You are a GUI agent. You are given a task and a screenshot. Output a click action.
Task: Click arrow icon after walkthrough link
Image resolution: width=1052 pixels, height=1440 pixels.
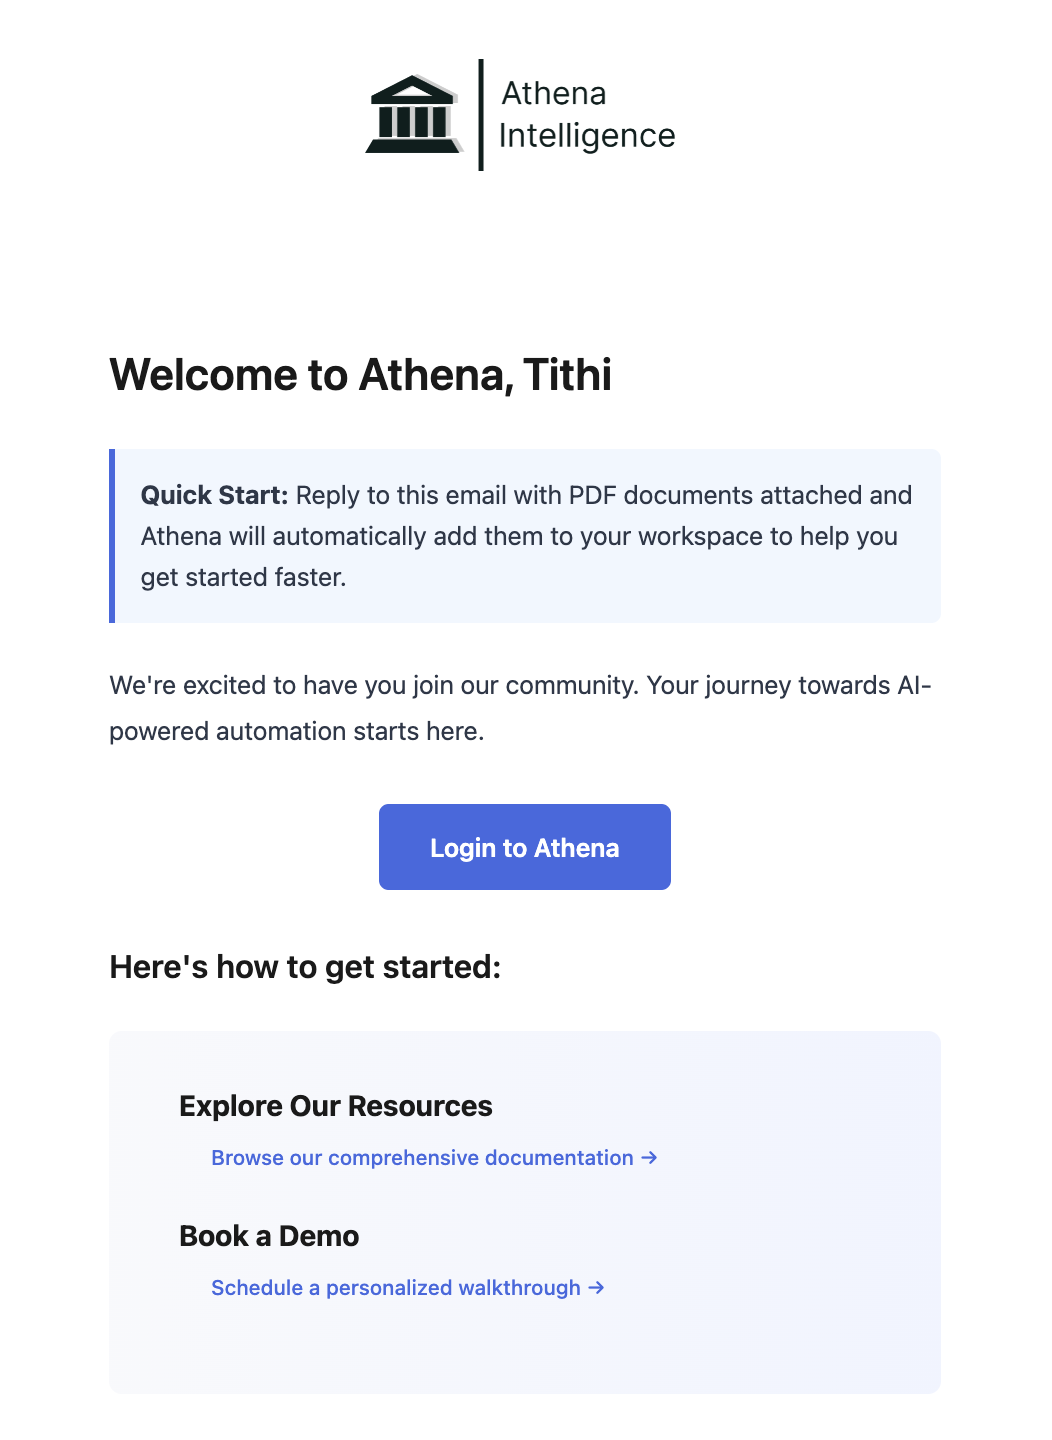point(596,1288)
